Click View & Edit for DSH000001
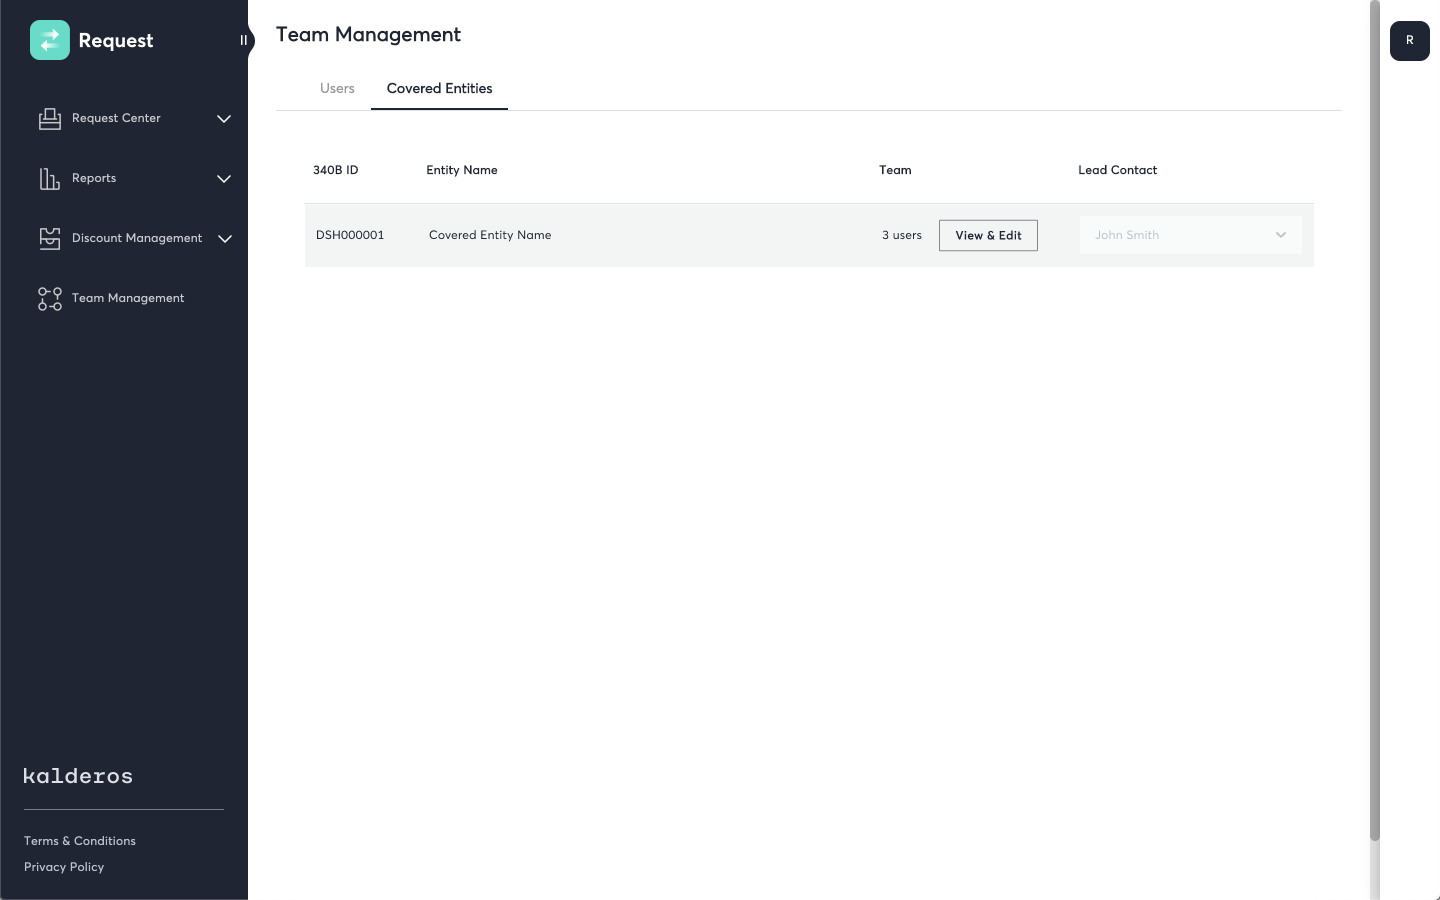 988,235
